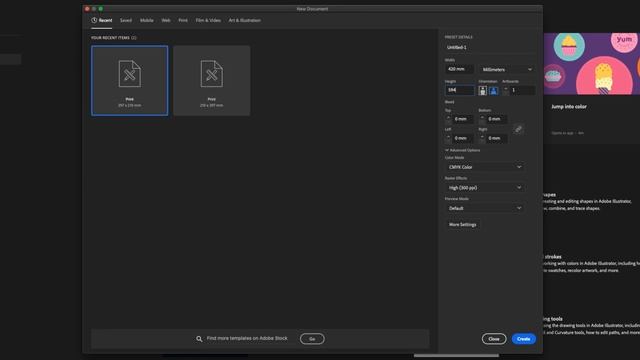Click the Artboards count field
Viewport: 640px width, 360px height.
(522, 90)
